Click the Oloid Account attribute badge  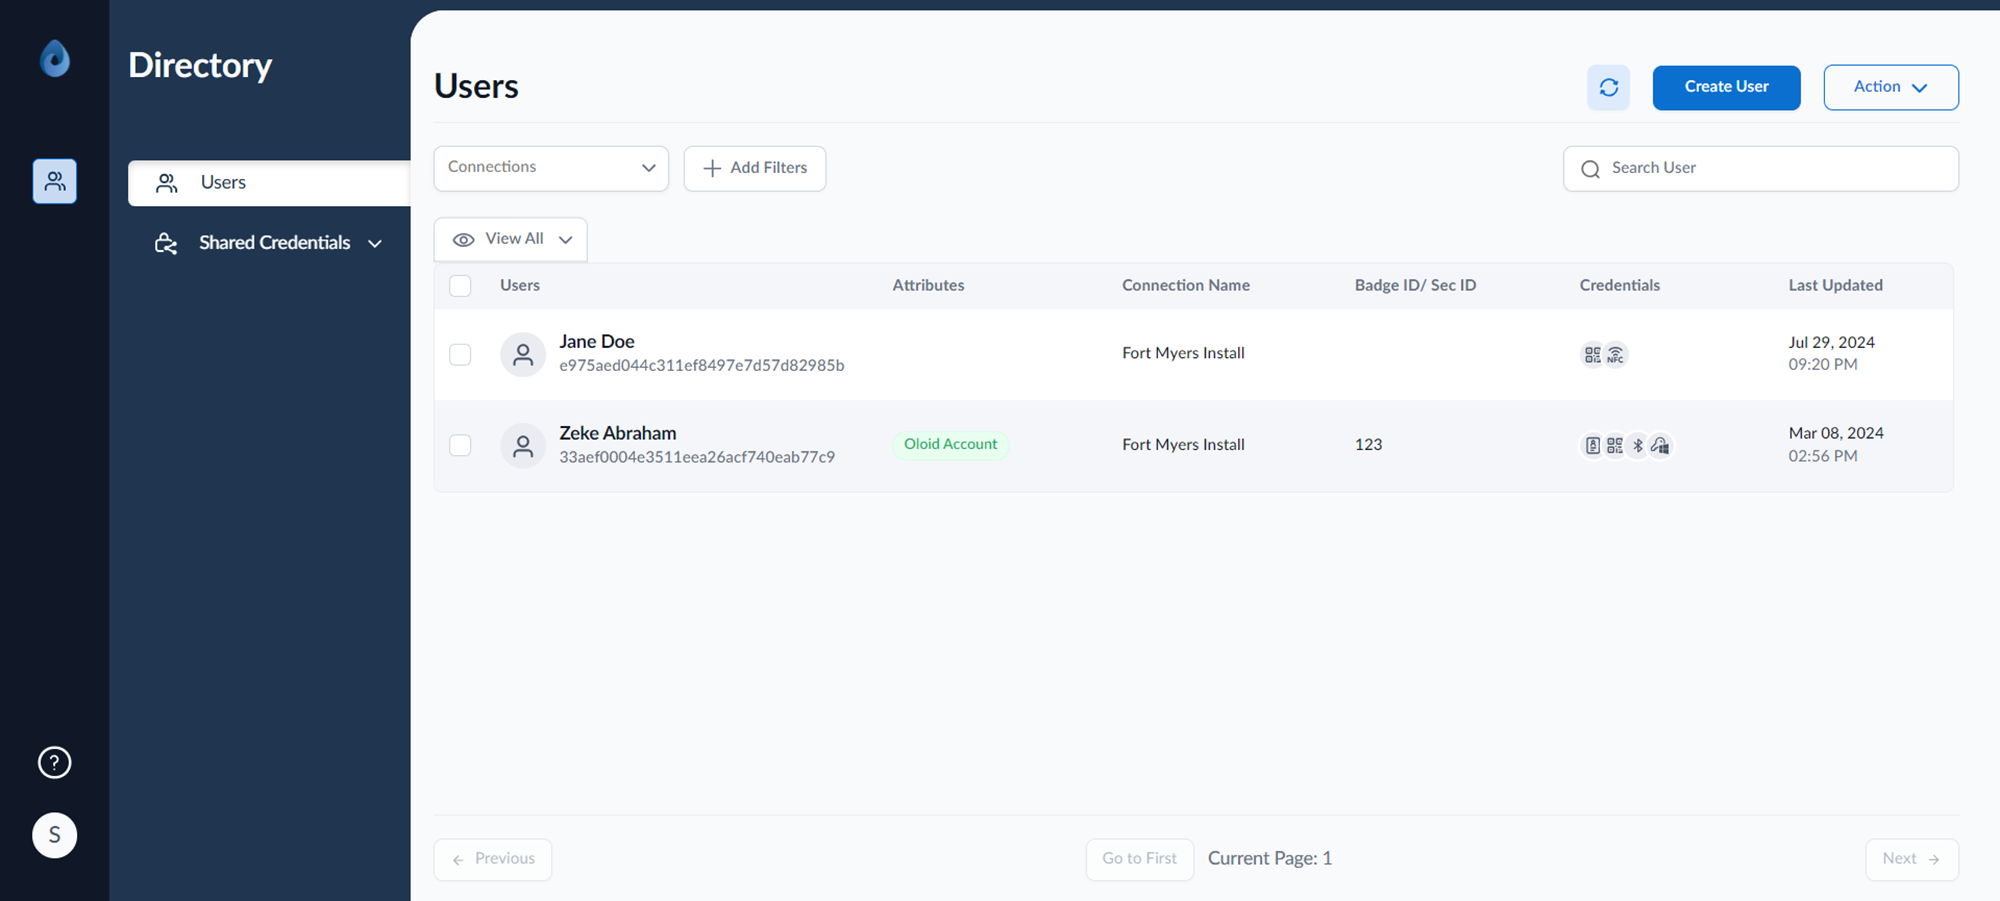951,444
